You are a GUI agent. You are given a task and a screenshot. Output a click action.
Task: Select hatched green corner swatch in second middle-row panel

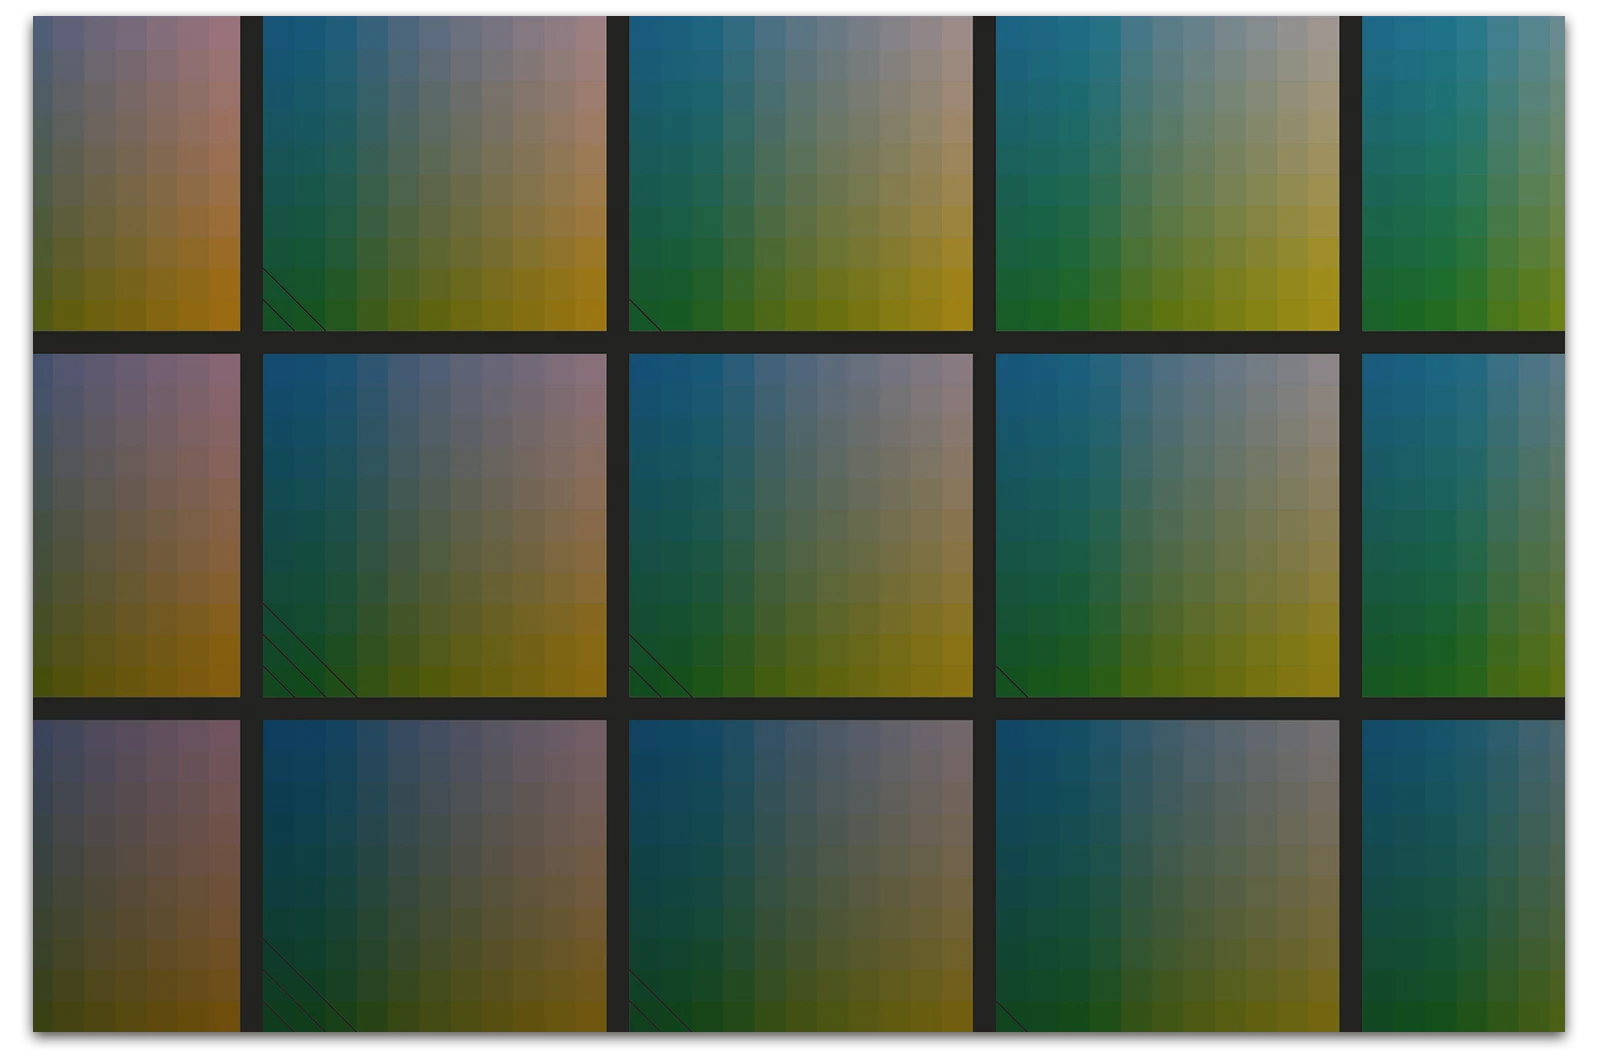[277, 682]
